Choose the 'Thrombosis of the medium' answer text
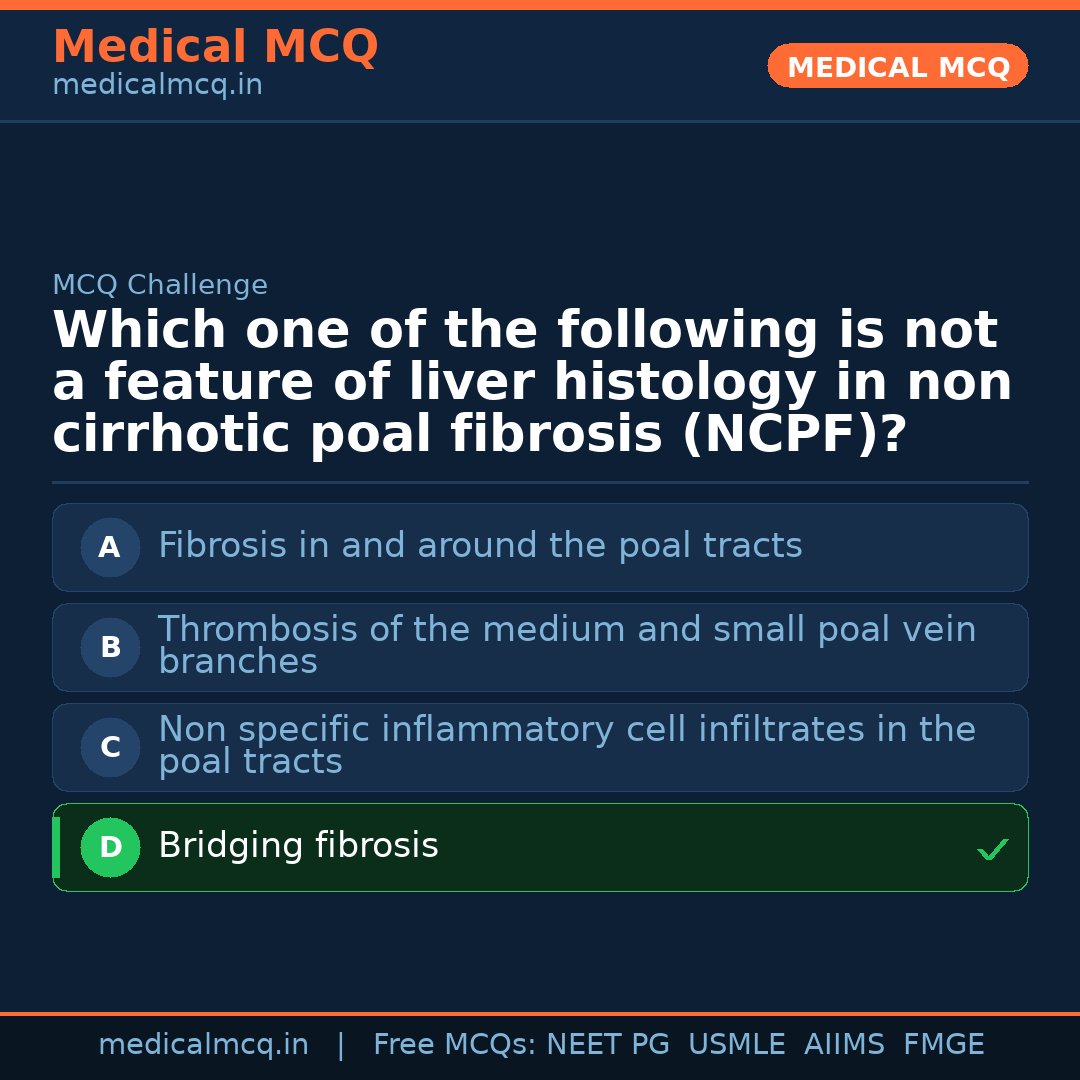Screen dimensions: 1080x1080 (566, 645)
